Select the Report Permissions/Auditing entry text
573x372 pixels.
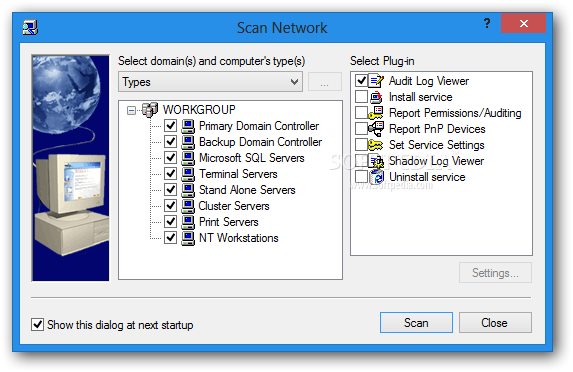coord(455,113)
